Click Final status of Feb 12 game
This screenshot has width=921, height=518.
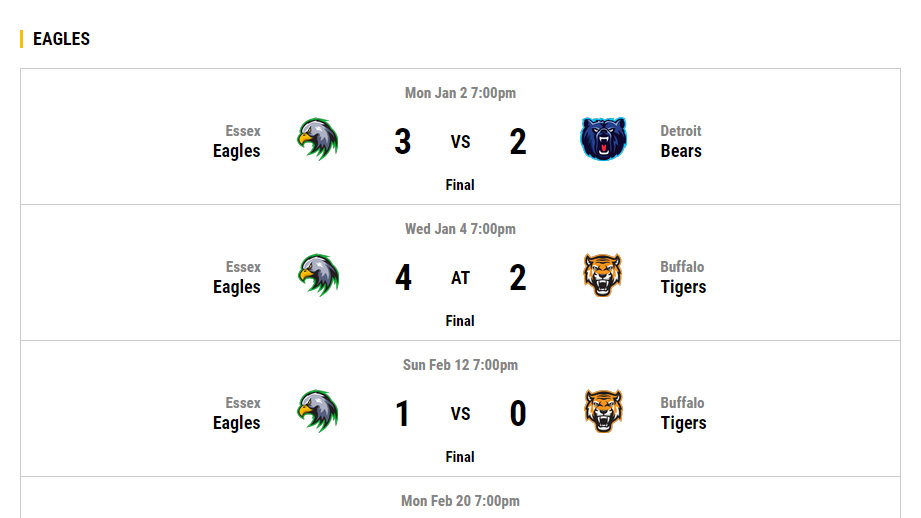point(460,457)
